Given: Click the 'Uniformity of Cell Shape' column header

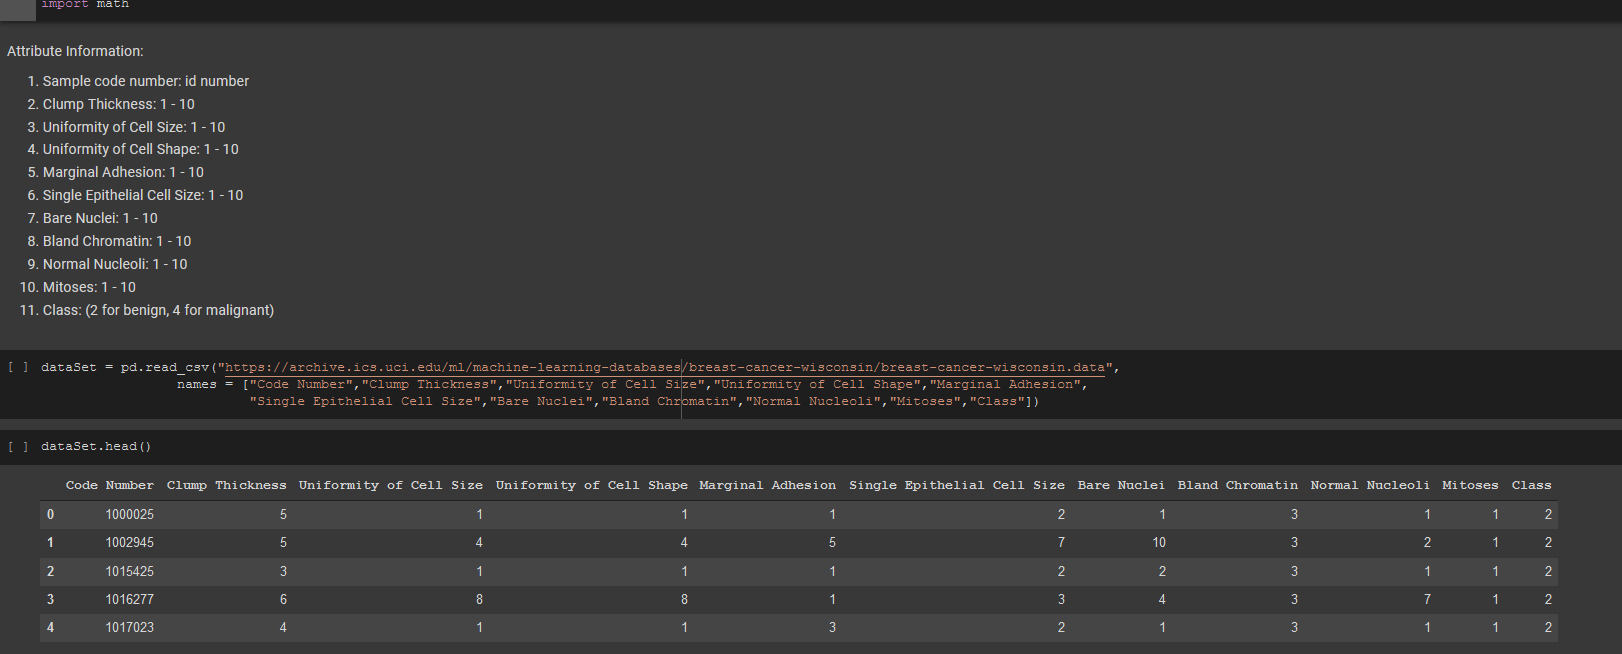Looking at the screenshot, I should (592, 485).
